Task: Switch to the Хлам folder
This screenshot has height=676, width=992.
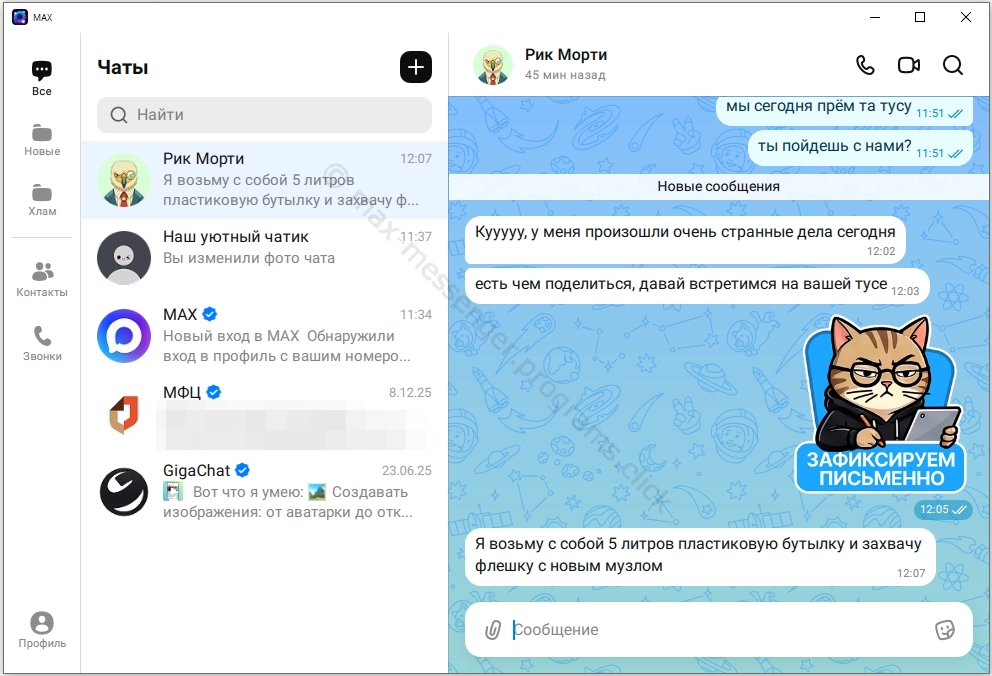Action: pos(42,200)
